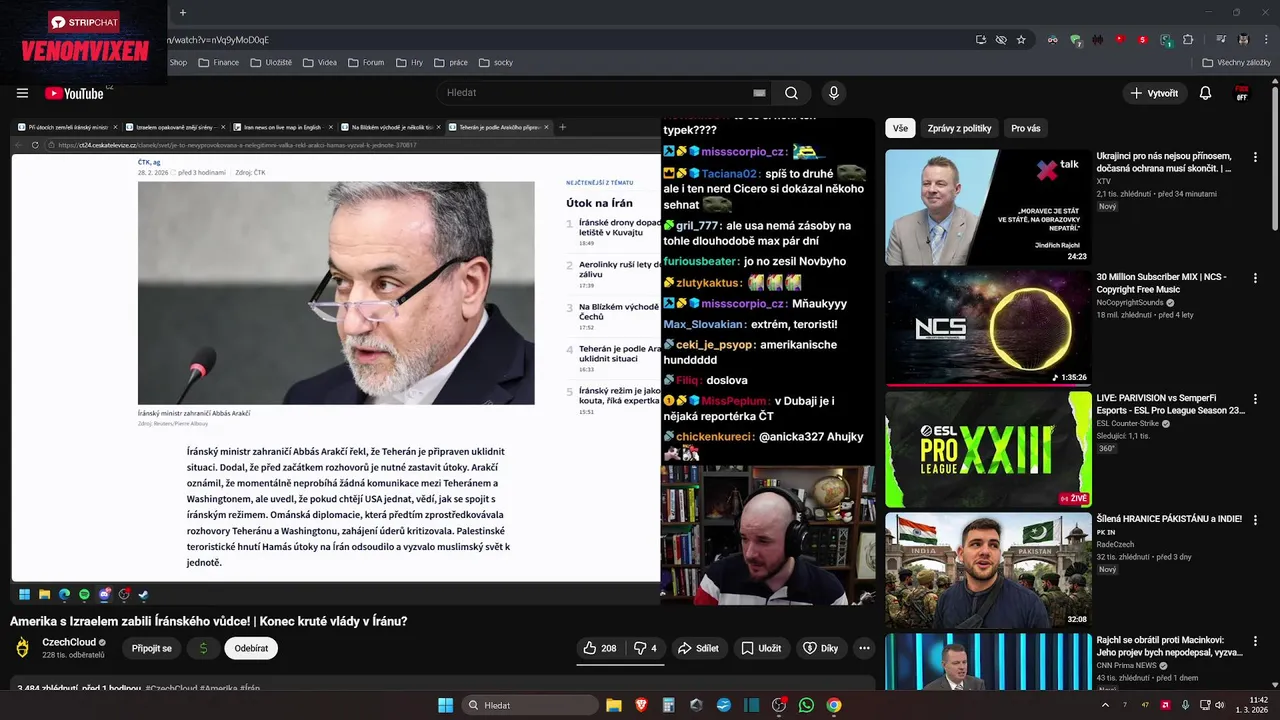Viewport: 1280px width, 720px height.
Task: Subscribe to CzechCloud with Odebírat
Action: click(x=251, y=648)
